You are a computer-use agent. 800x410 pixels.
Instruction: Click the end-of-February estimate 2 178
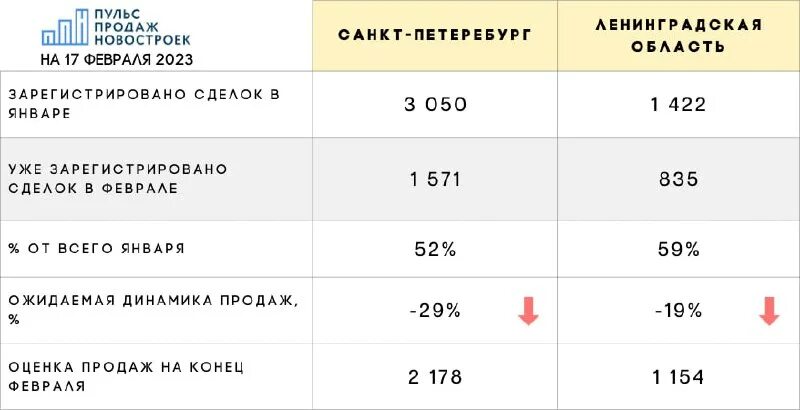(x=435, y=377)
